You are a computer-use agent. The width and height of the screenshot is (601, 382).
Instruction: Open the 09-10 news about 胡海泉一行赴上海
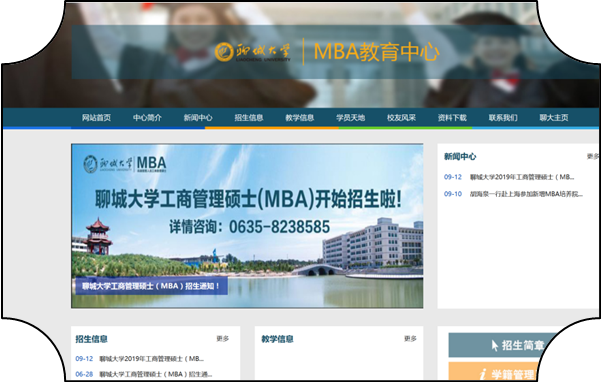513,194
